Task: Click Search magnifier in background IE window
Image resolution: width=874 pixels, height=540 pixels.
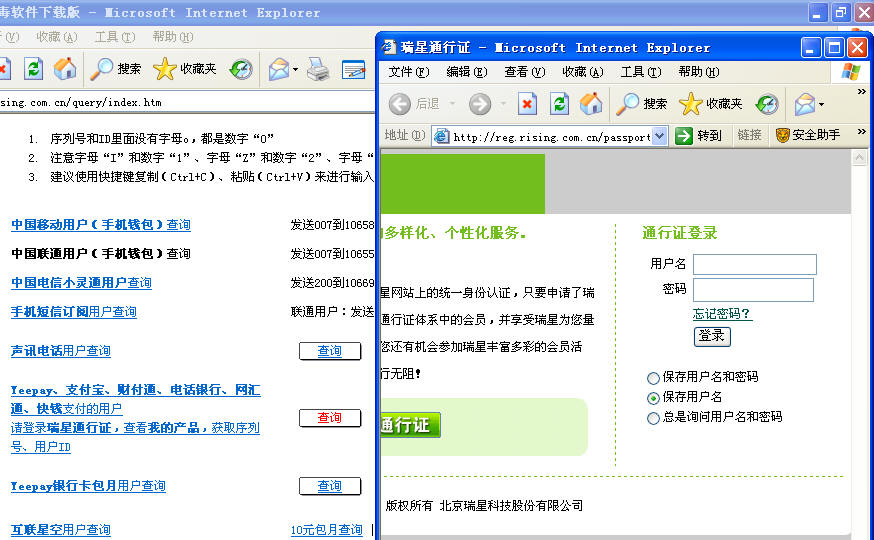Action: (101, 69)
